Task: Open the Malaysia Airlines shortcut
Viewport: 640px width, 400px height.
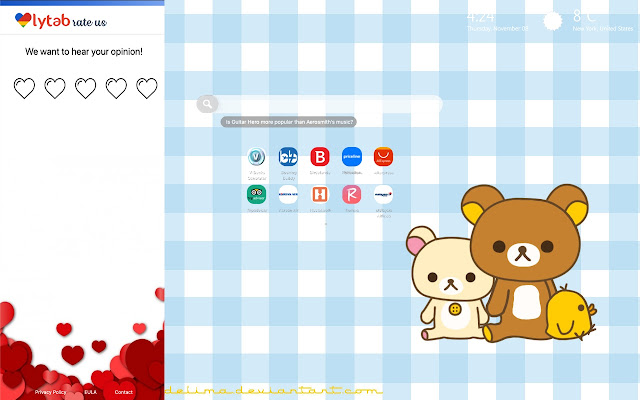Action: (383, 194)
